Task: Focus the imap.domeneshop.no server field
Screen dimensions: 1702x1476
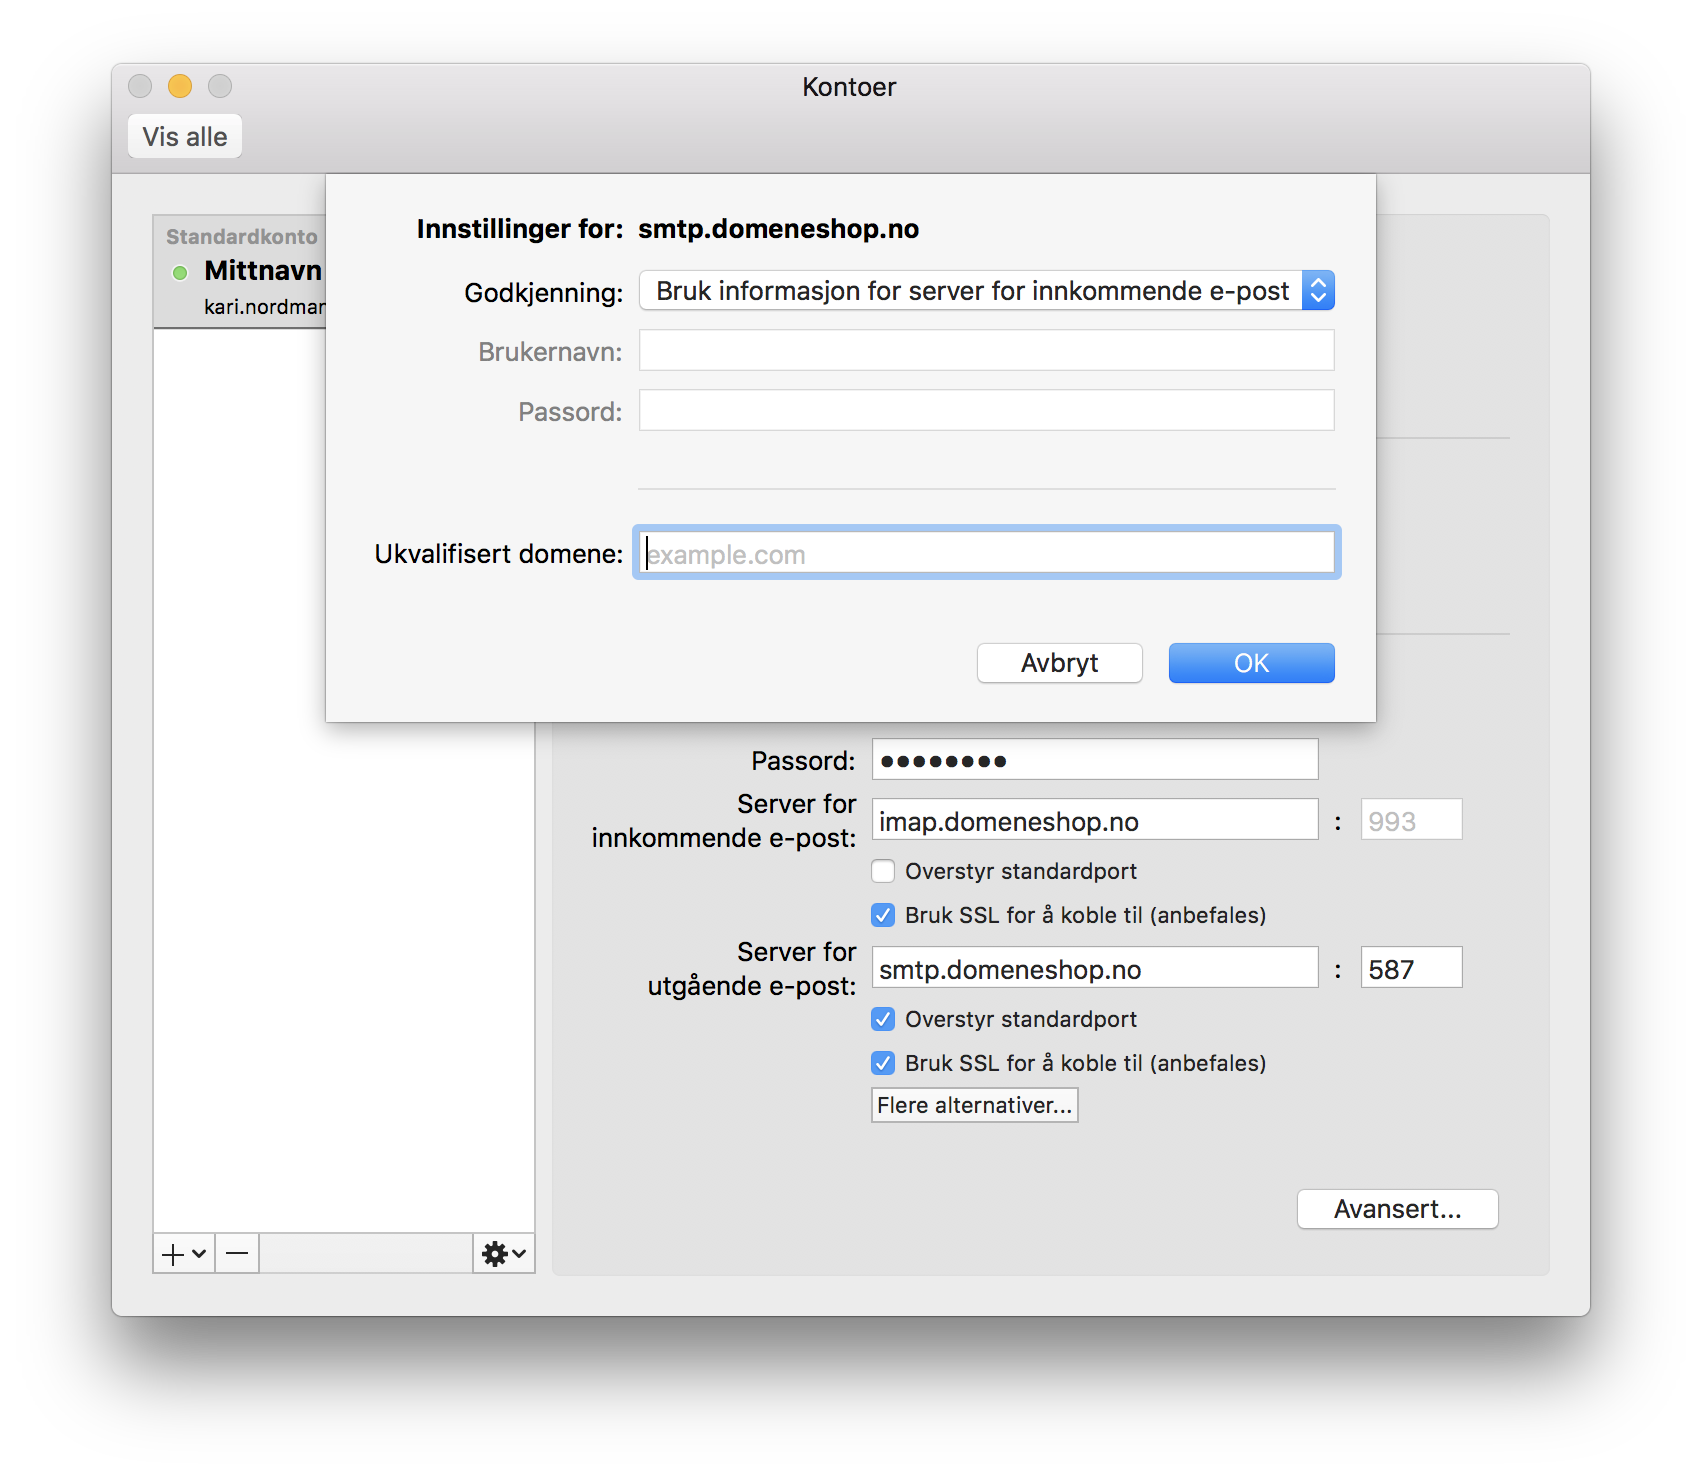Action: (x=1094, y=820)
